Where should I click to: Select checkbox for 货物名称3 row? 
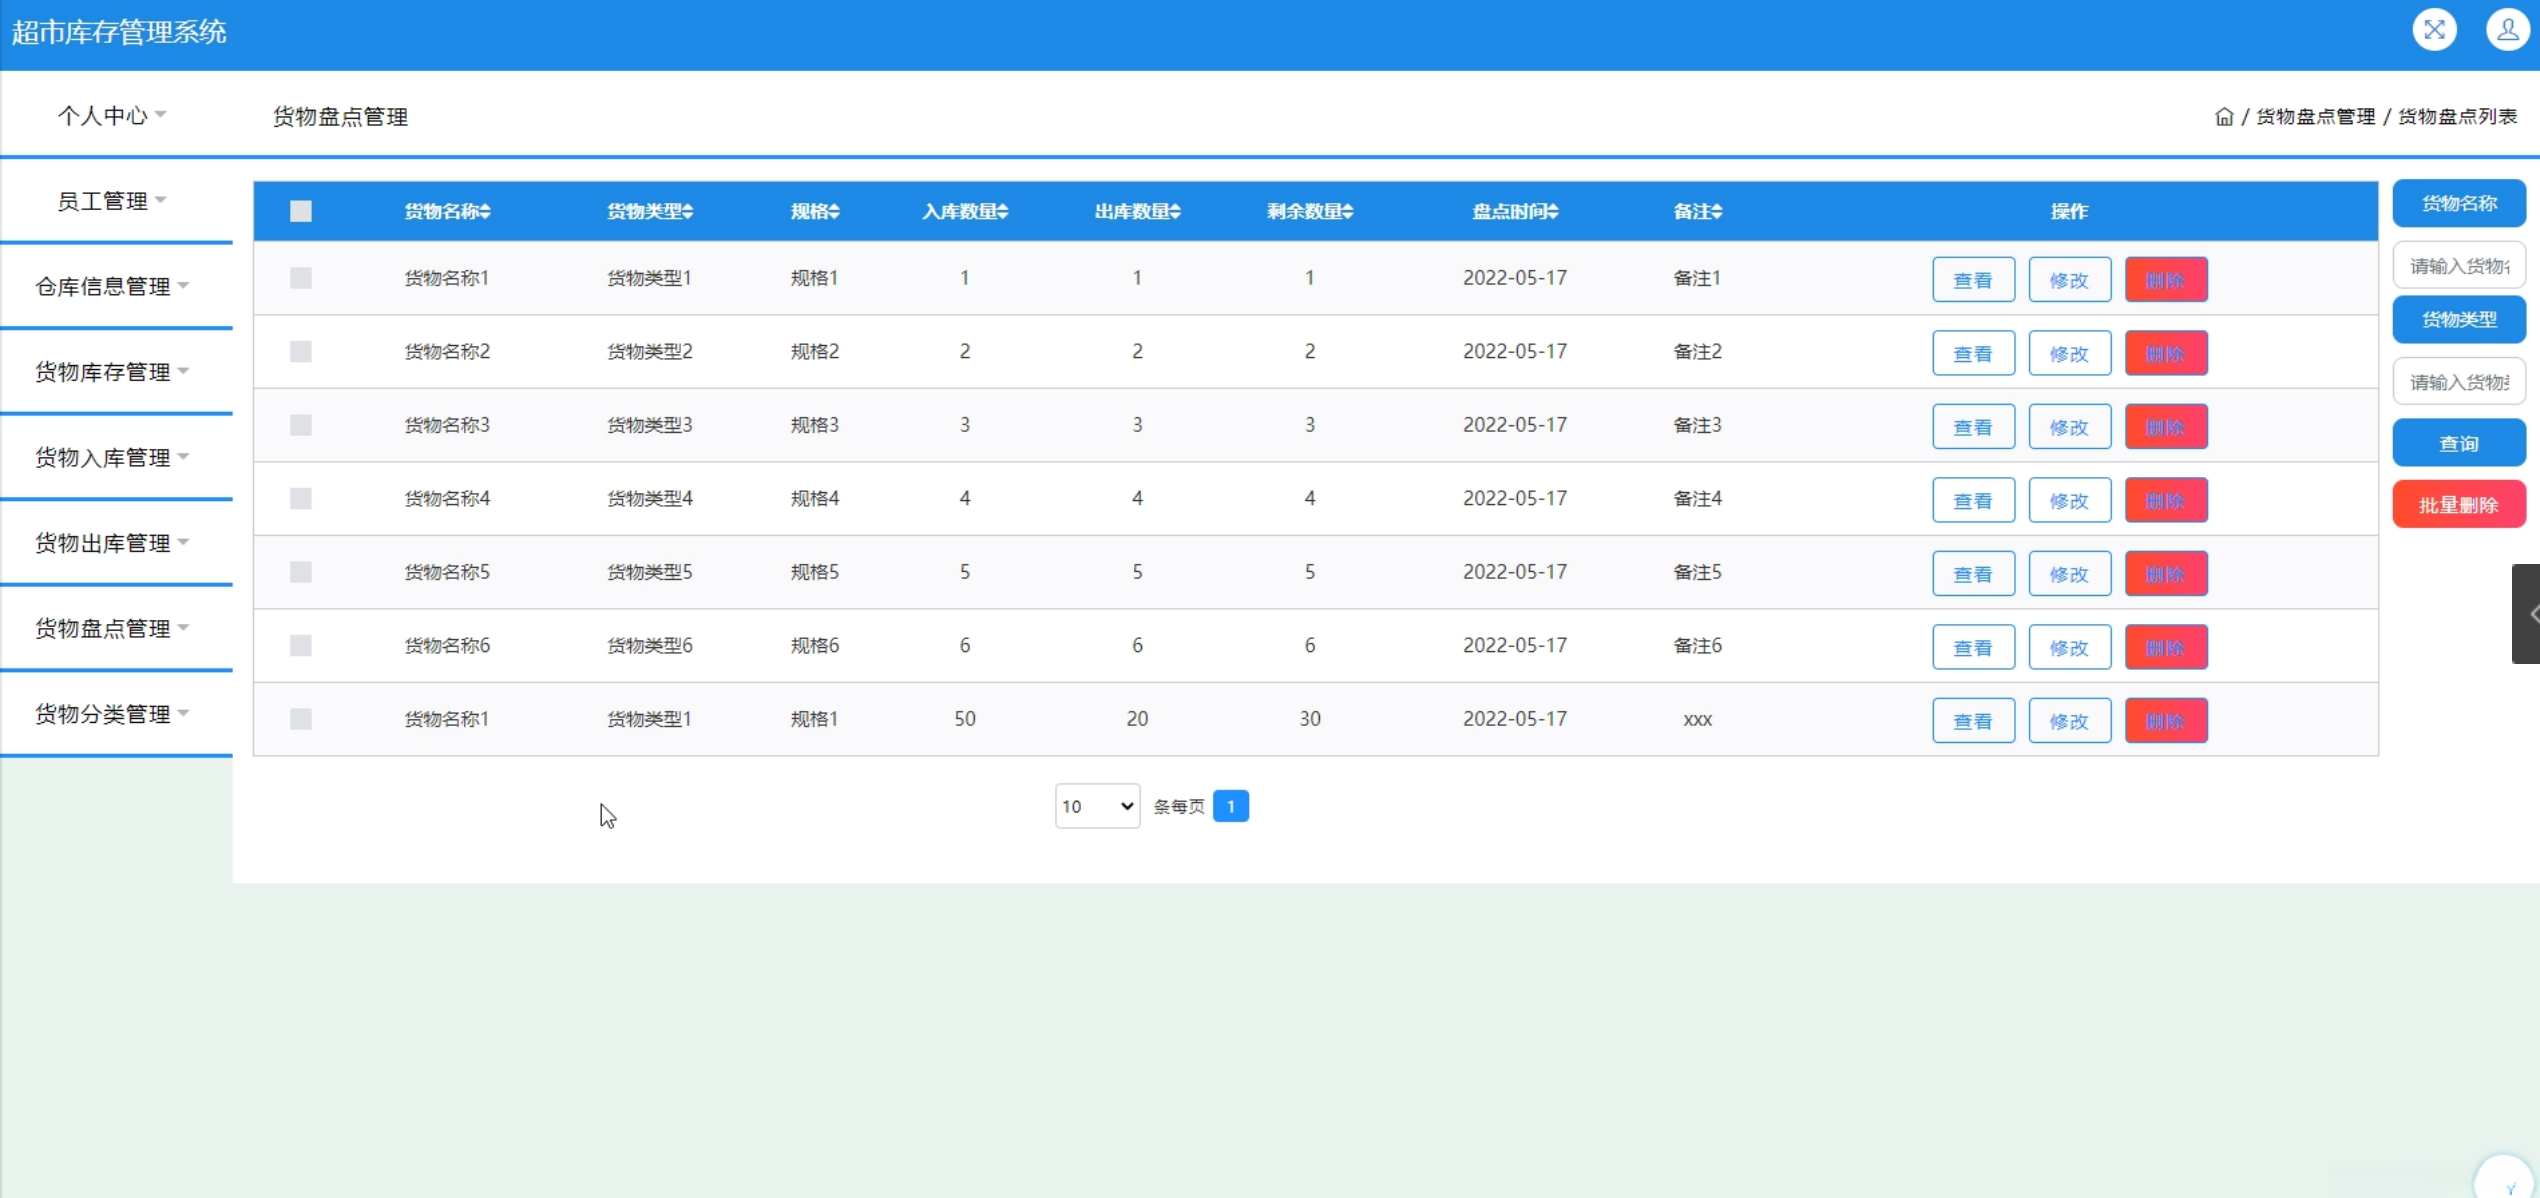[x=301, y=425]
